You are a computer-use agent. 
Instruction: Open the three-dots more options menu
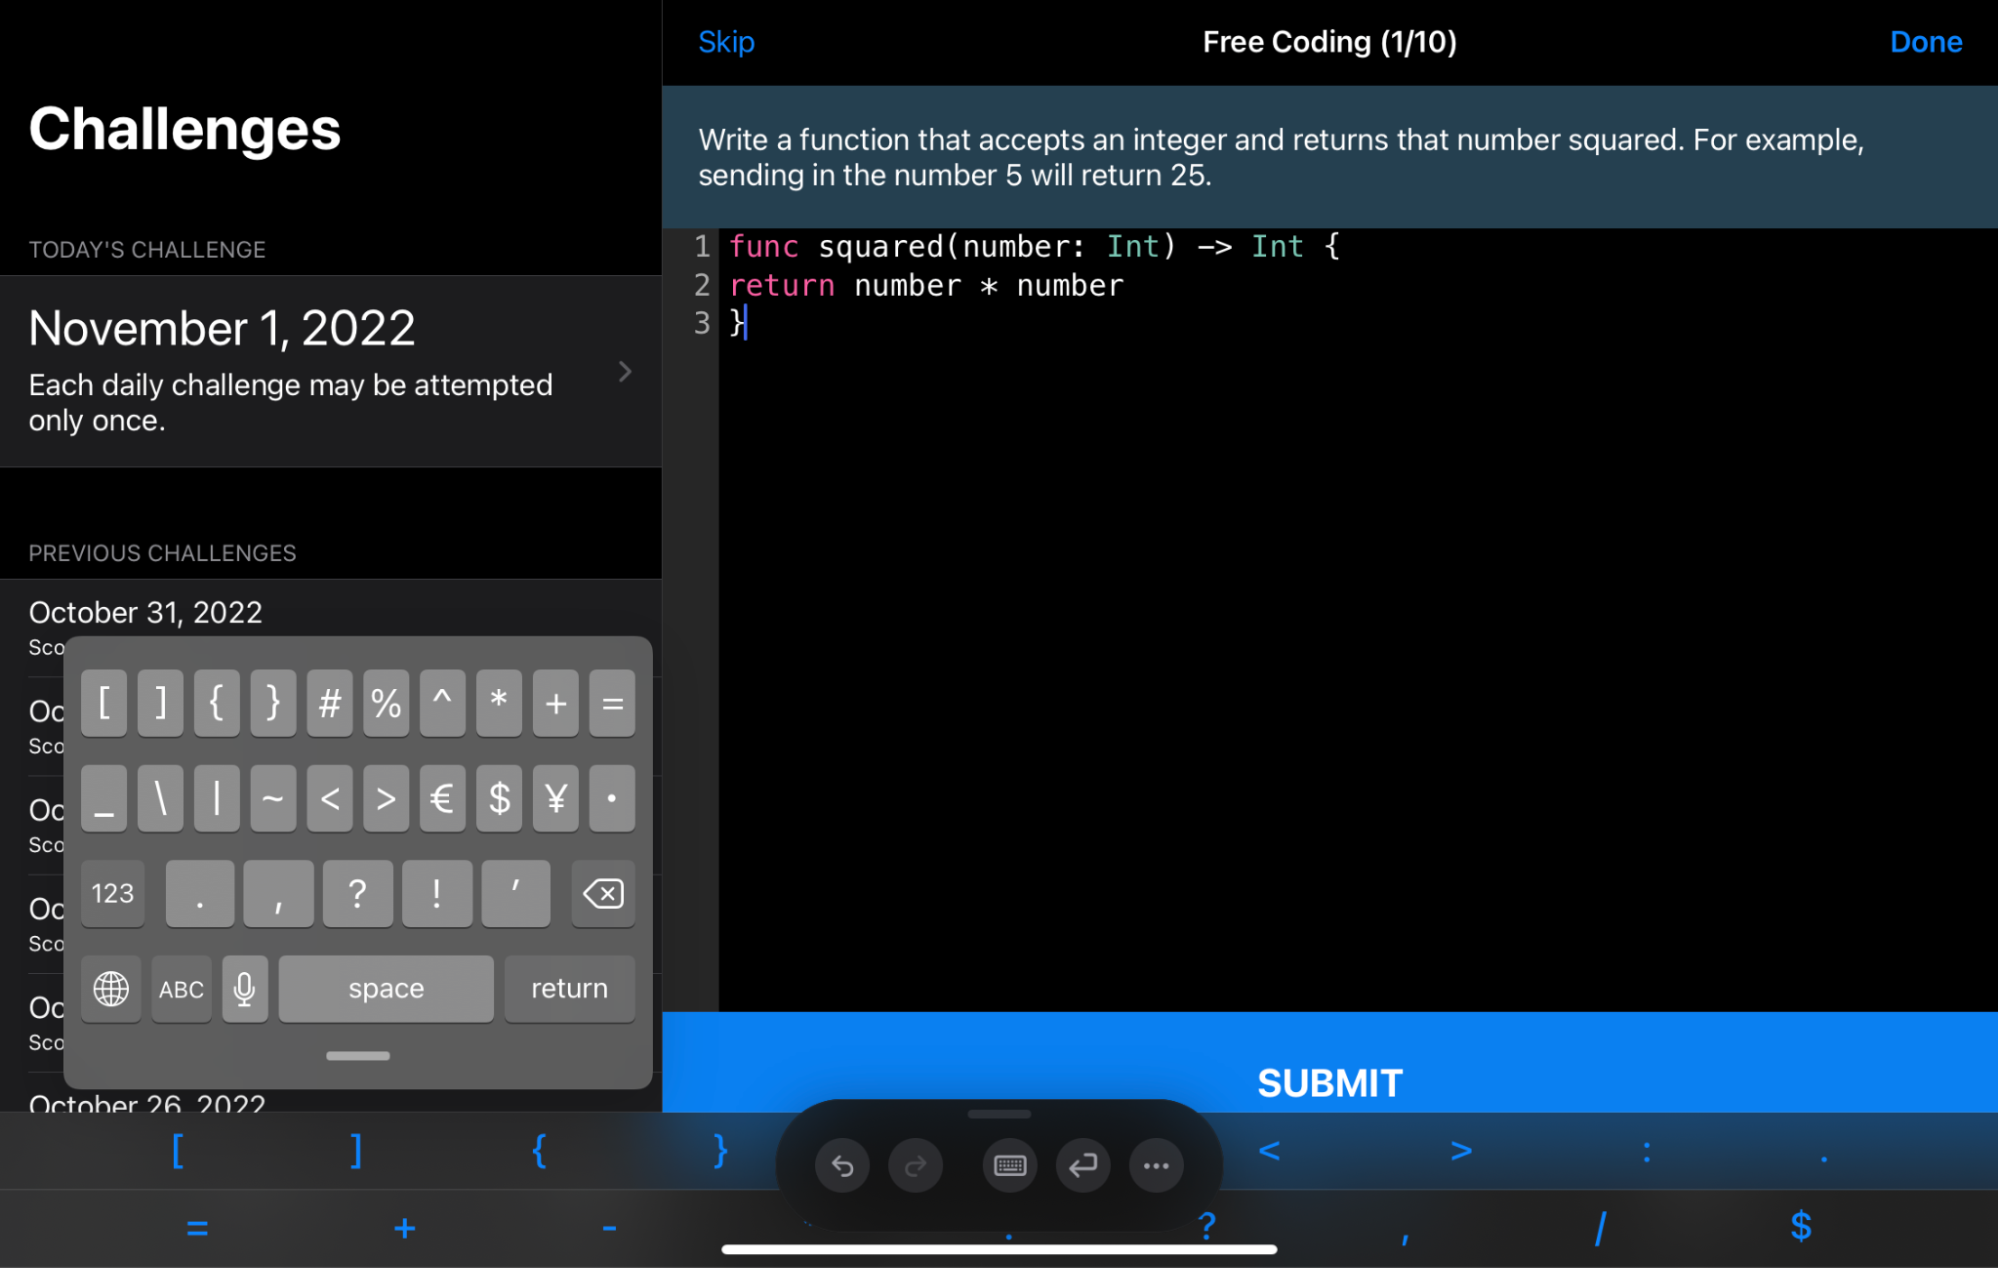tap(1156, 1165)
